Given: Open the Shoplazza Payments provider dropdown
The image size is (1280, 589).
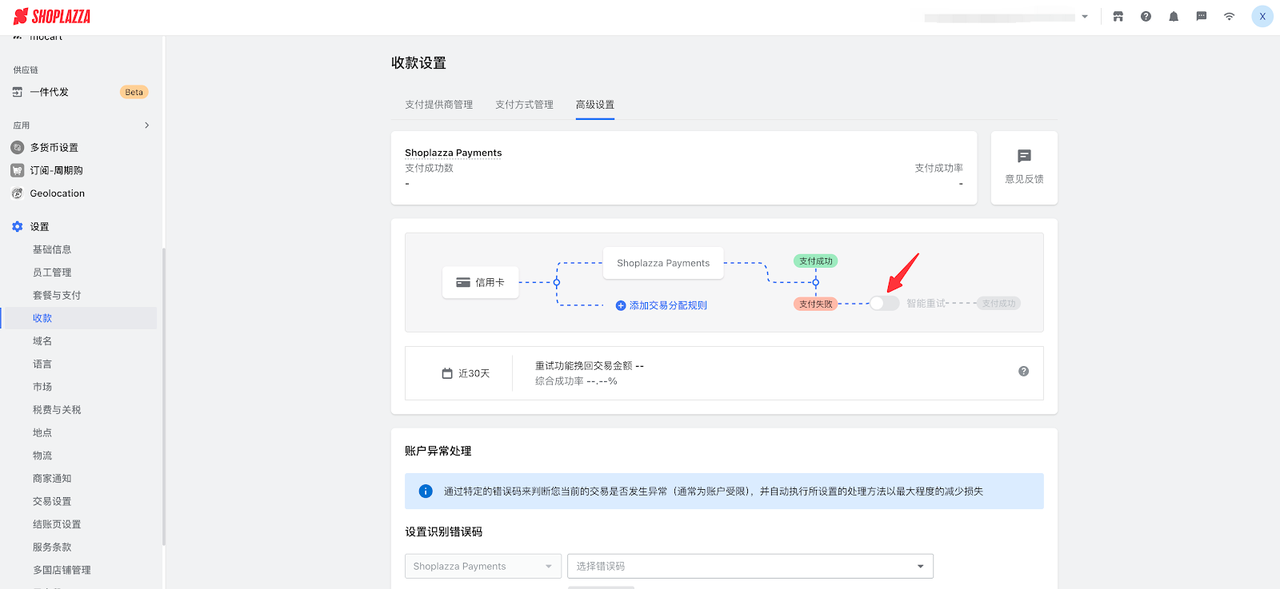Looking at the screenshot, I should (482, 565).
